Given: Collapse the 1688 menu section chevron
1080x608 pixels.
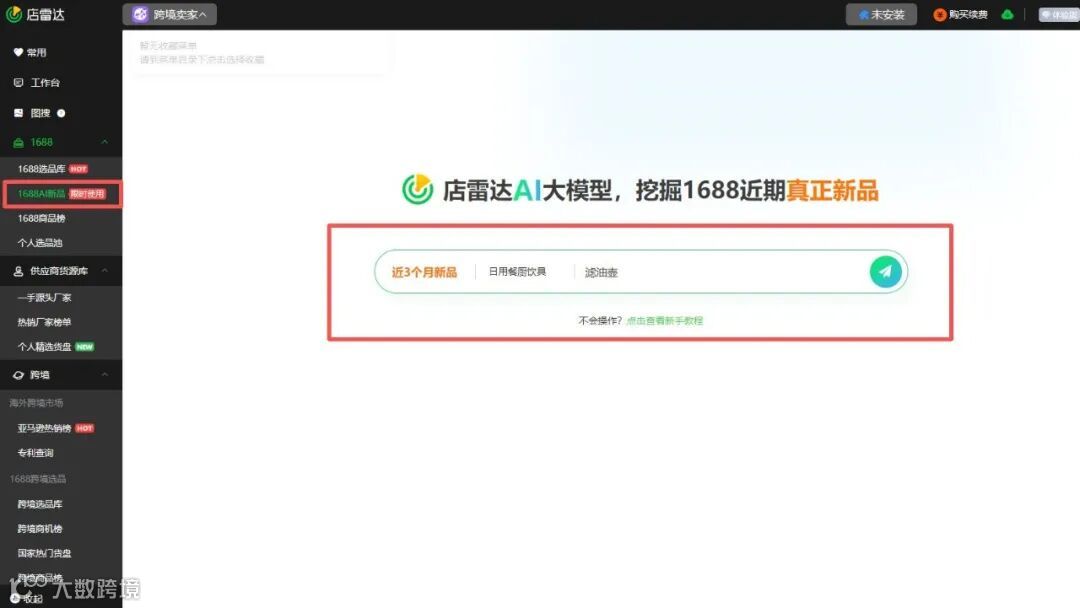Looking at the screenshot, I should tap(105, 142).
